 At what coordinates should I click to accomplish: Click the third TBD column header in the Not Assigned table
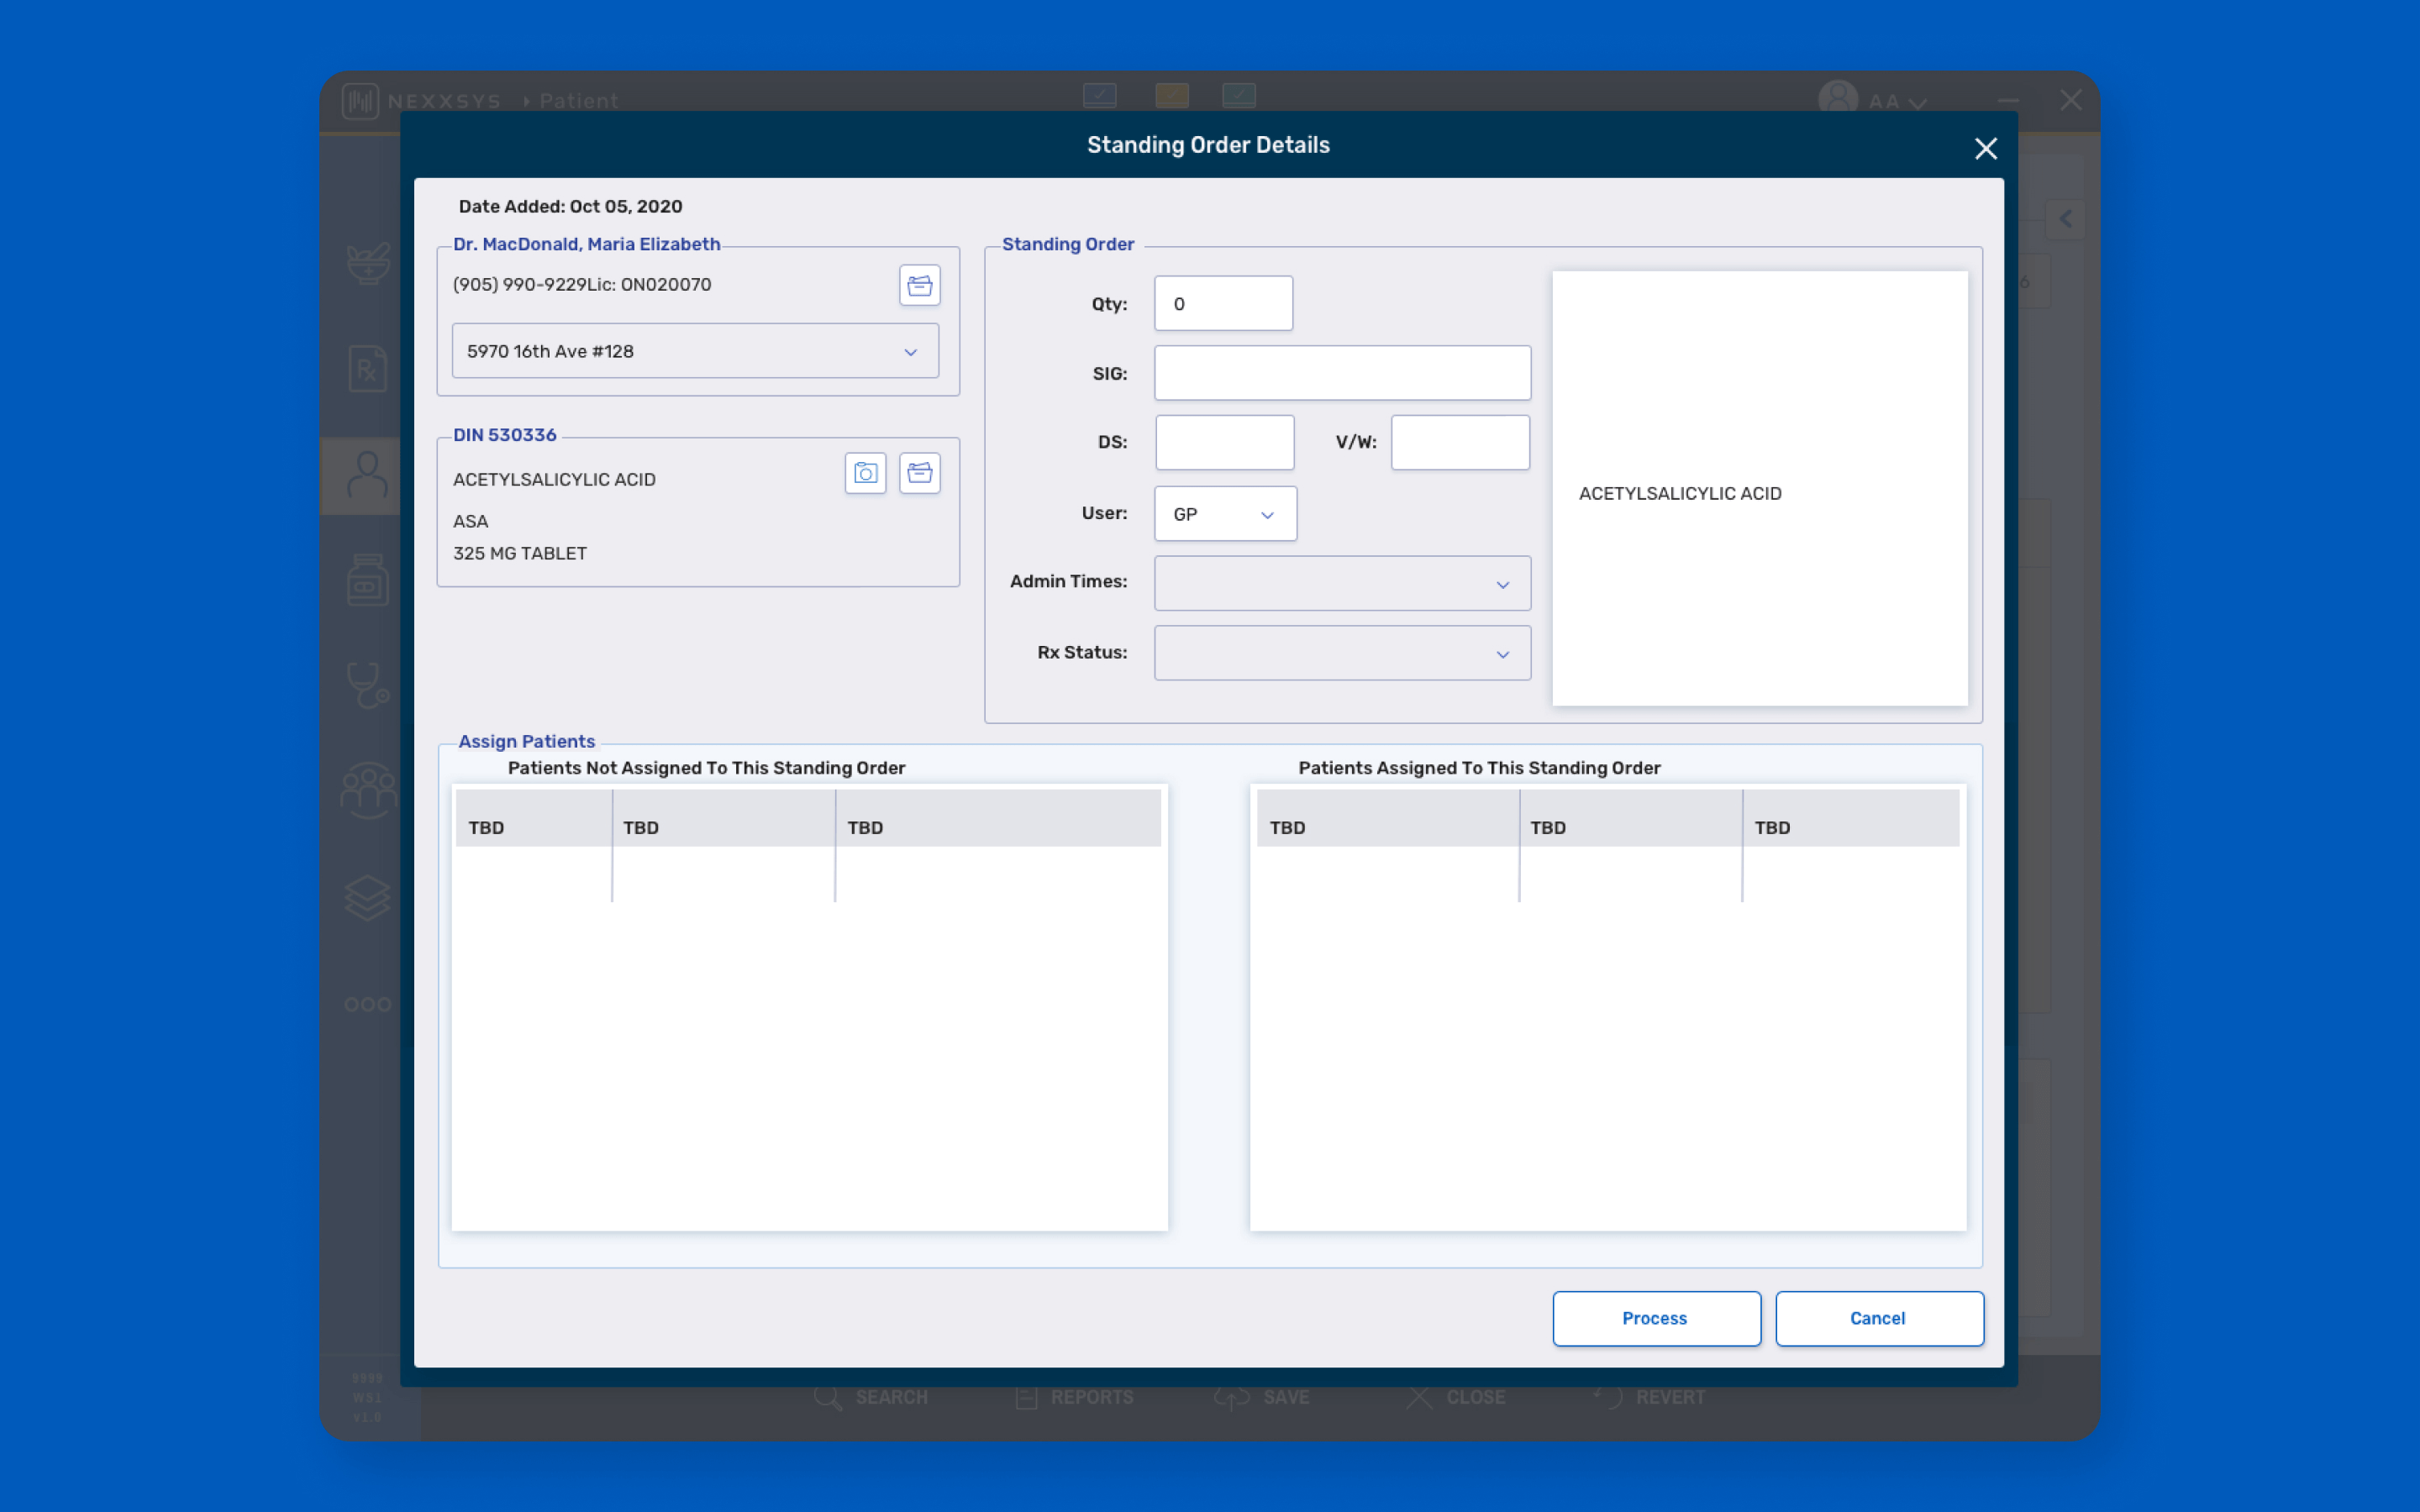(x=998, y=818)
